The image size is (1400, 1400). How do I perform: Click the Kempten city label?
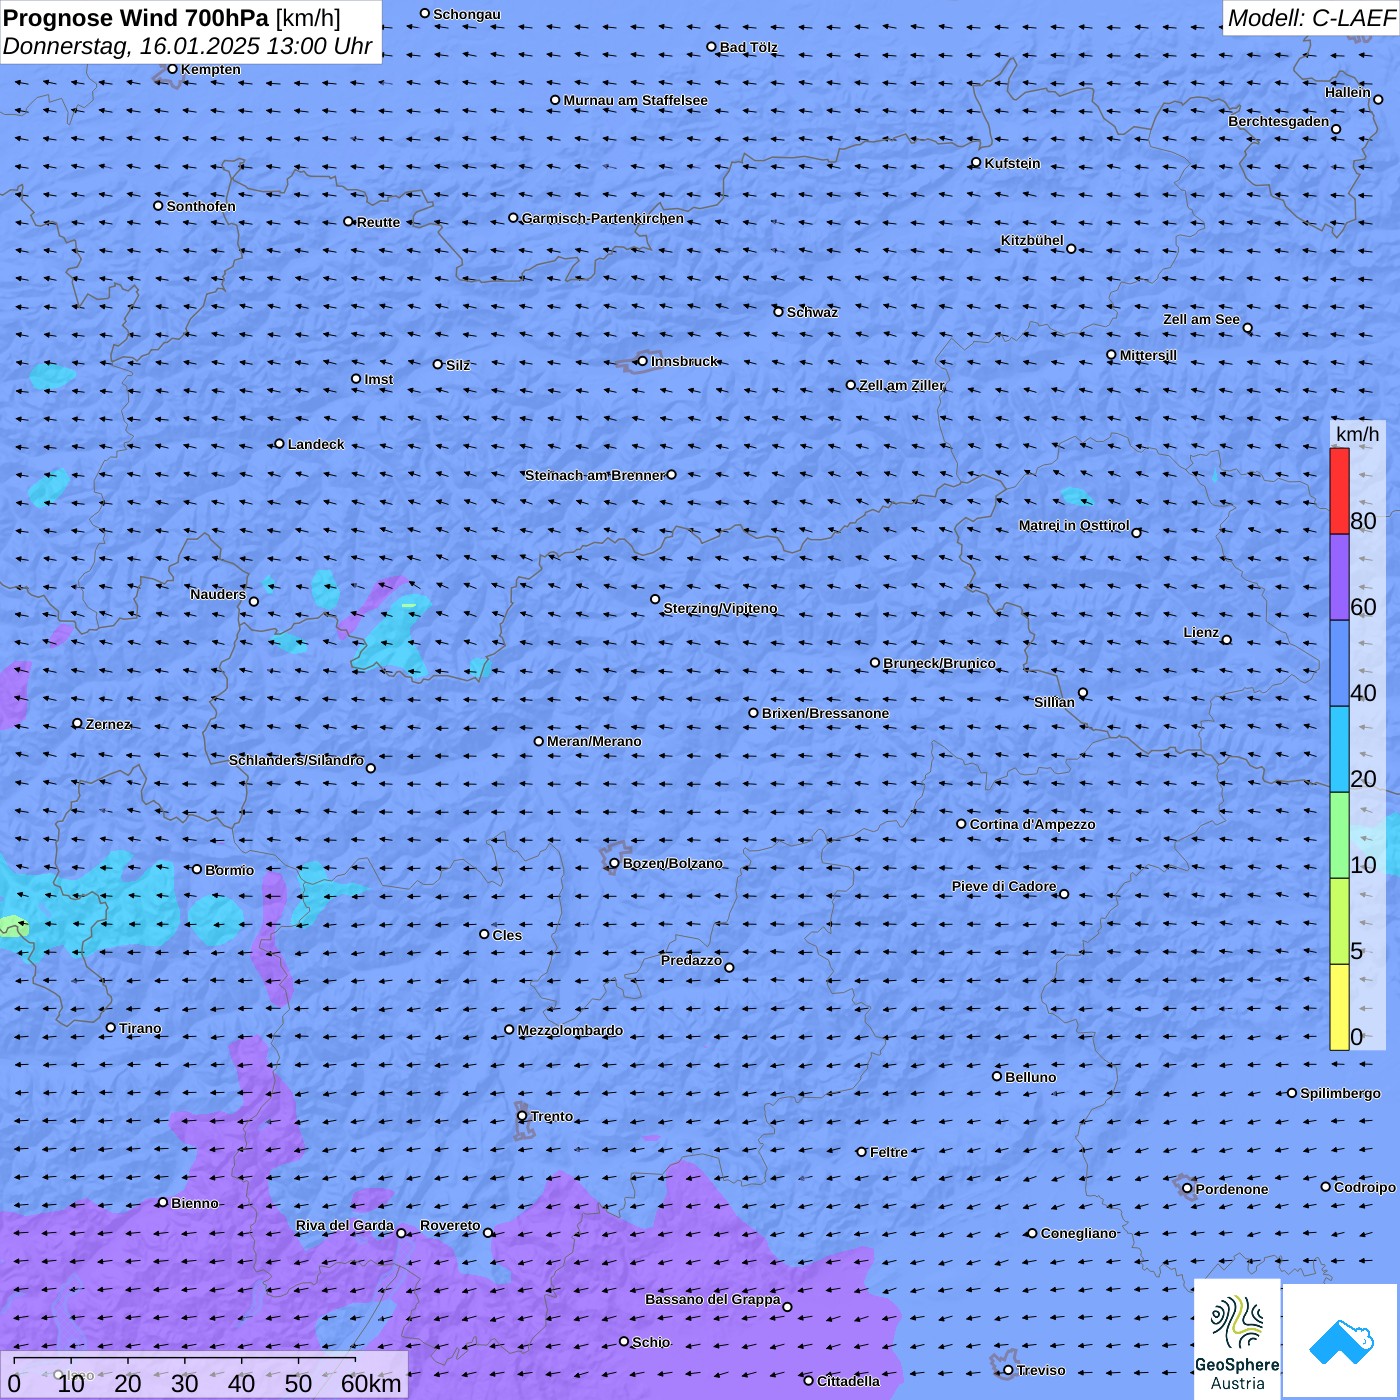point(210,69)
